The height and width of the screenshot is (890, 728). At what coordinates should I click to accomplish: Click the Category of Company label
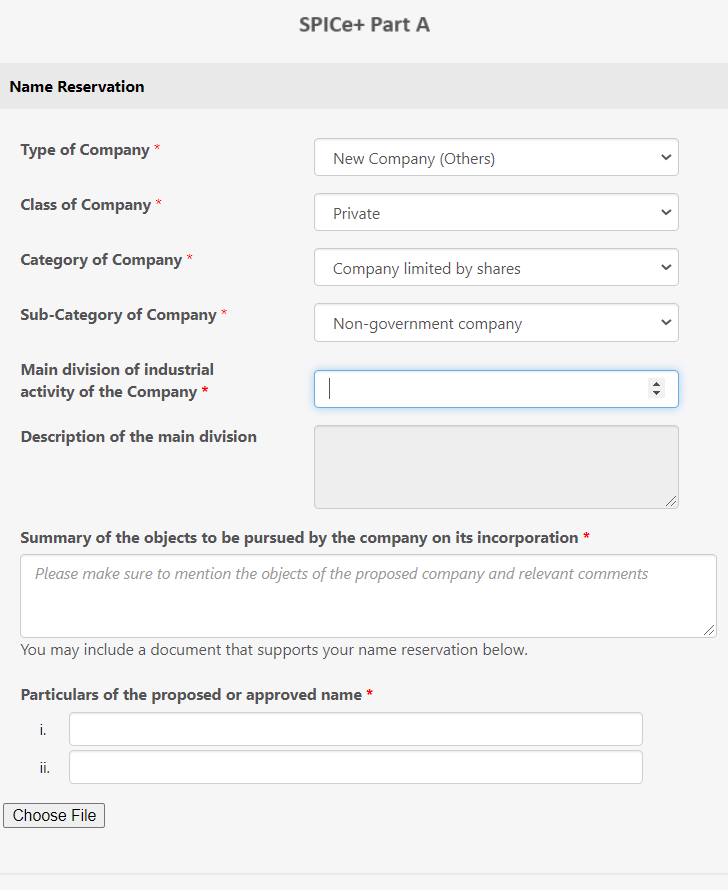point(101,260)
